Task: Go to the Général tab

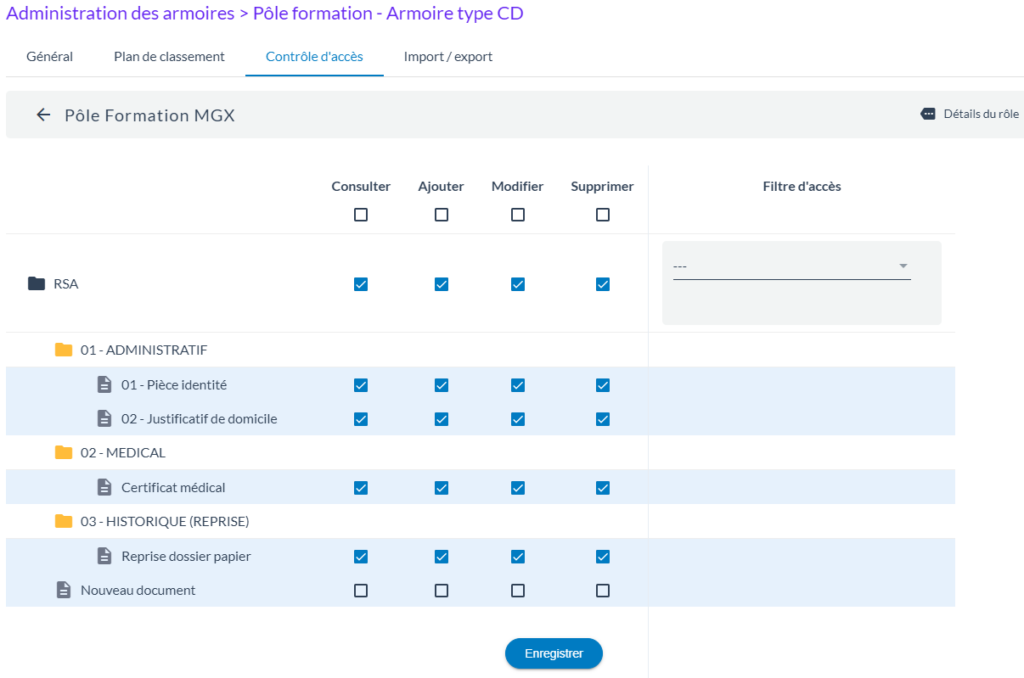Action: [49, 57]
